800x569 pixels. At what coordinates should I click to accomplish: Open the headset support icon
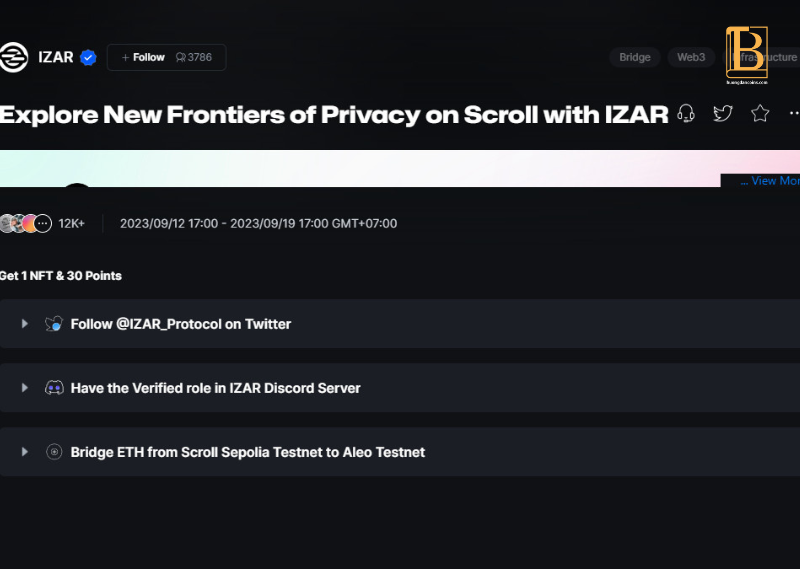coord(686,113)
